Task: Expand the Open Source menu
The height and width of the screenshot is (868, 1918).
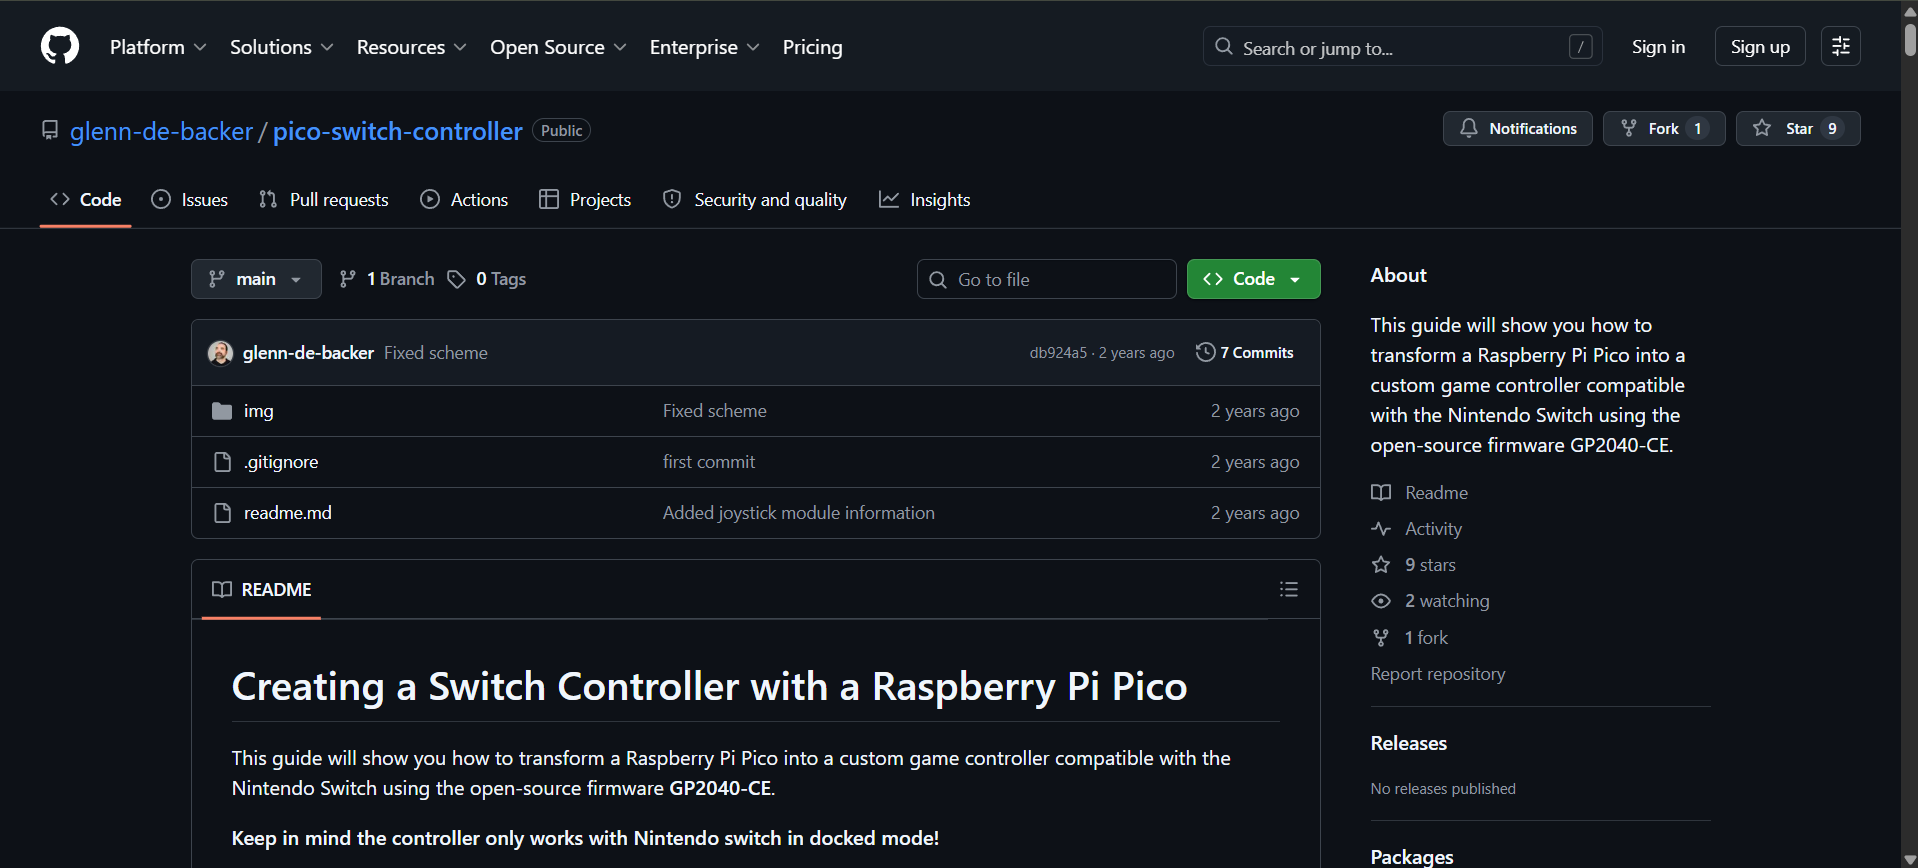Action: (558, 47)
